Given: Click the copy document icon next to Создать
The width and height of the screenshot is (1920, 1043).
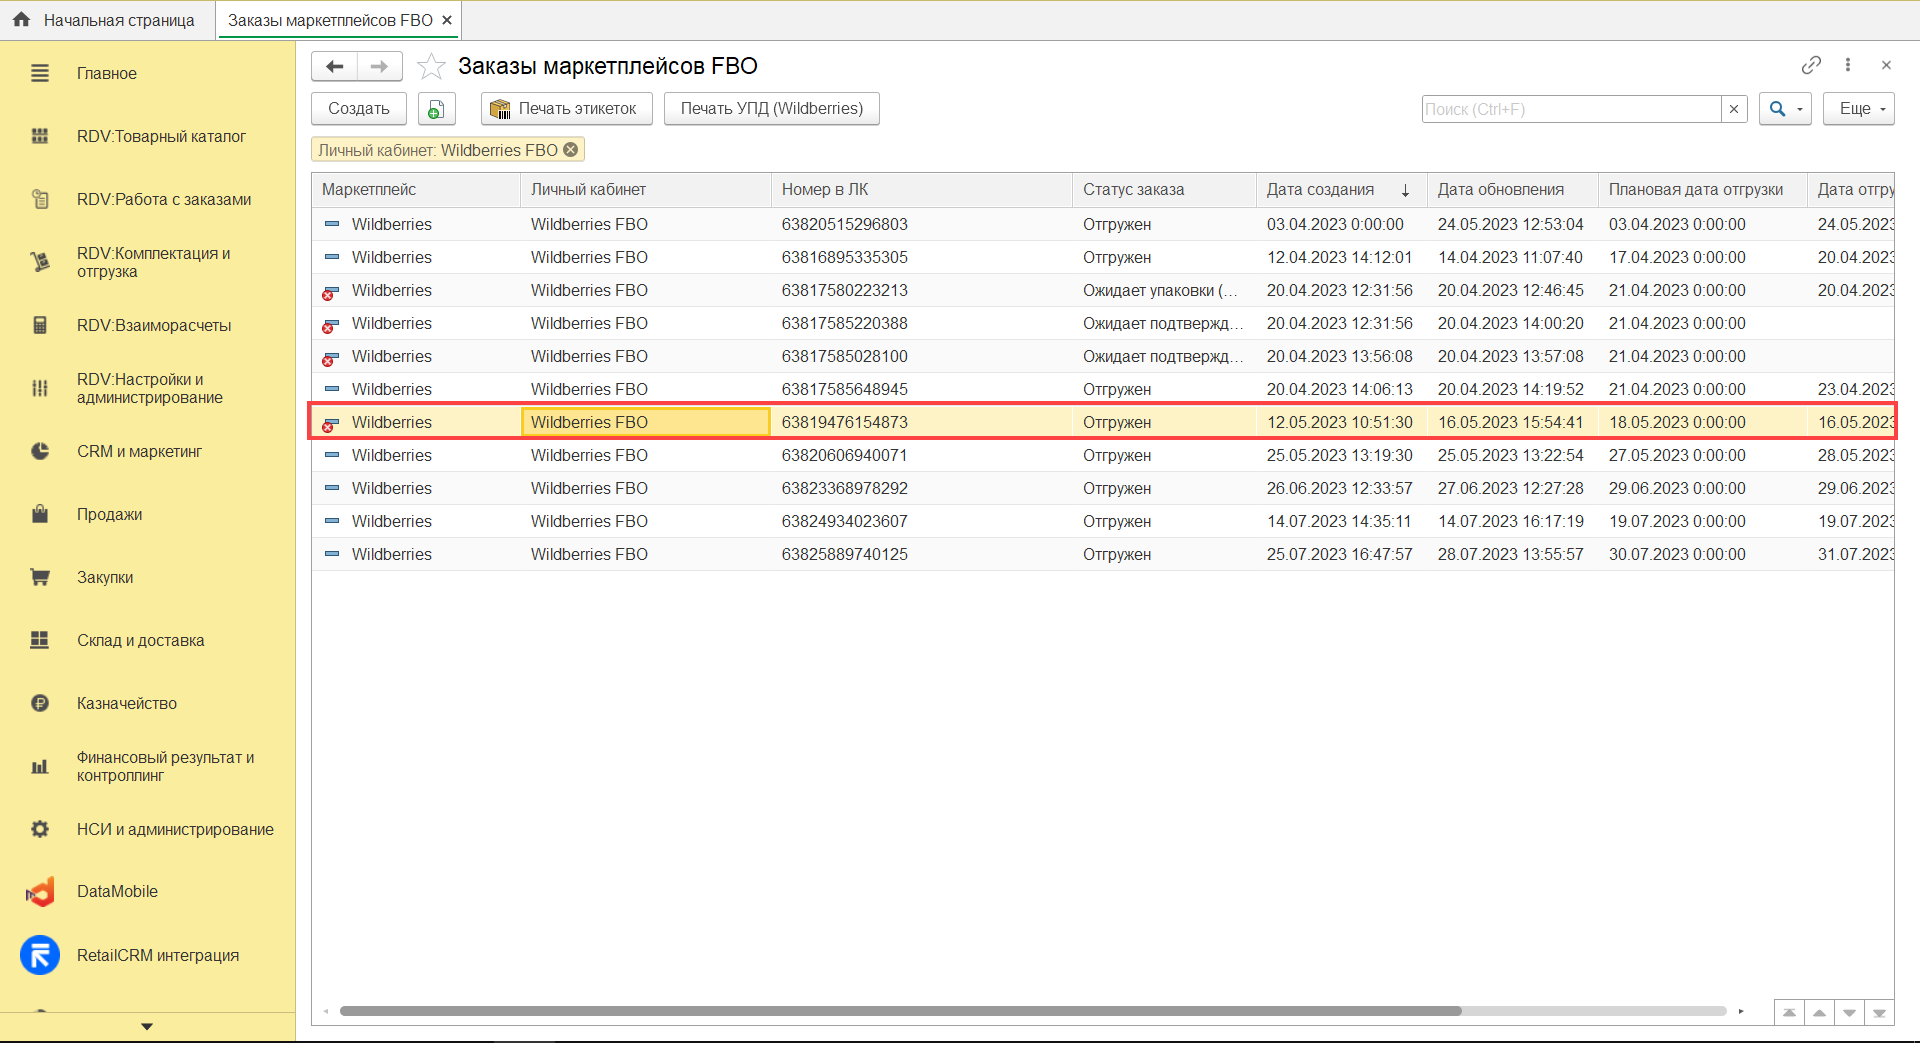Looking at the screenshot, I should tap(436, 109).
